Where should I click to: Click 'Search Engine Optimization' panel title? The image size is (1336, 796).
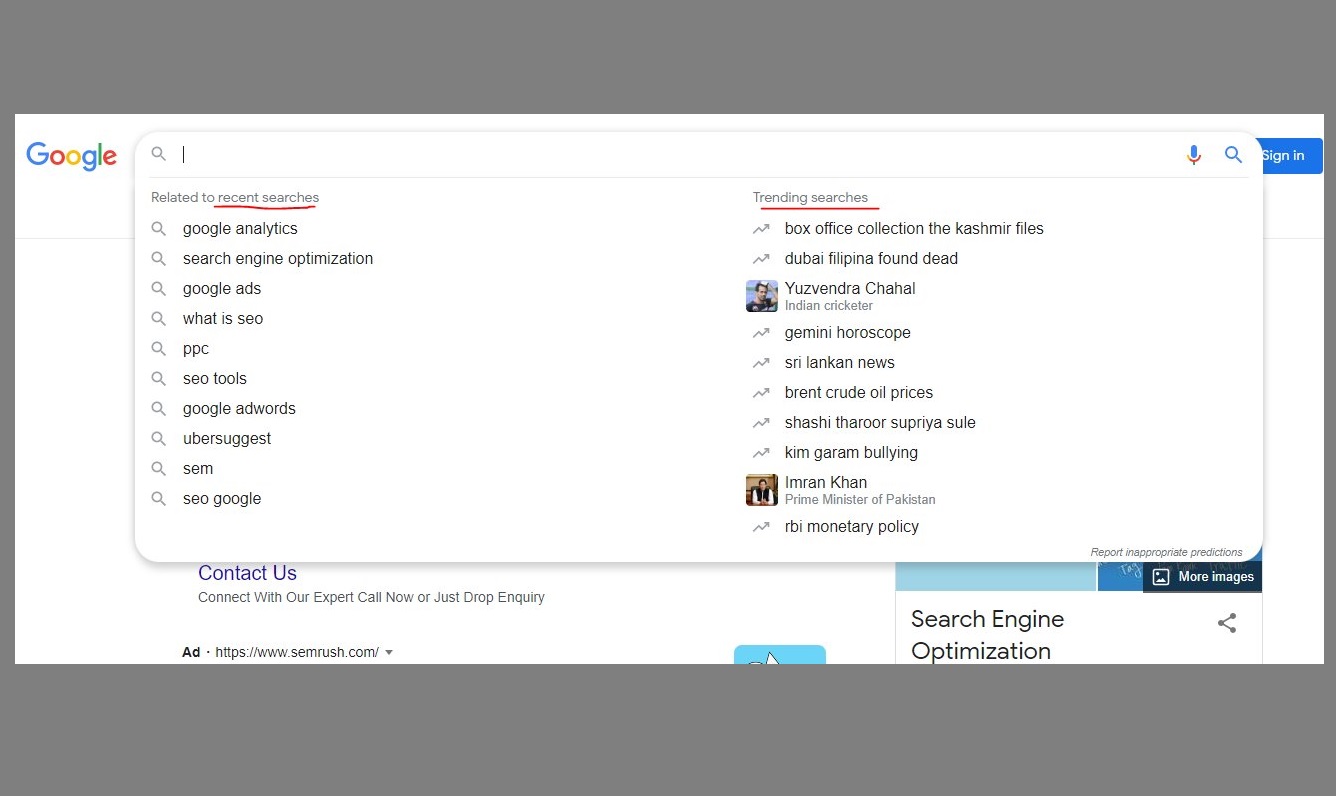pos(987,635)
